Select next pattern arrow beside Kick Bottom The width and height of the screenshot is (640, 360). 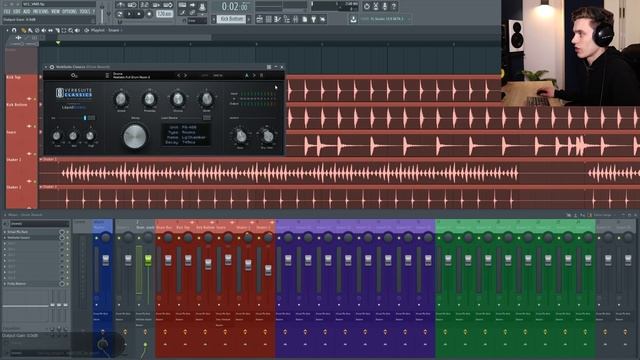click(249, 19)
